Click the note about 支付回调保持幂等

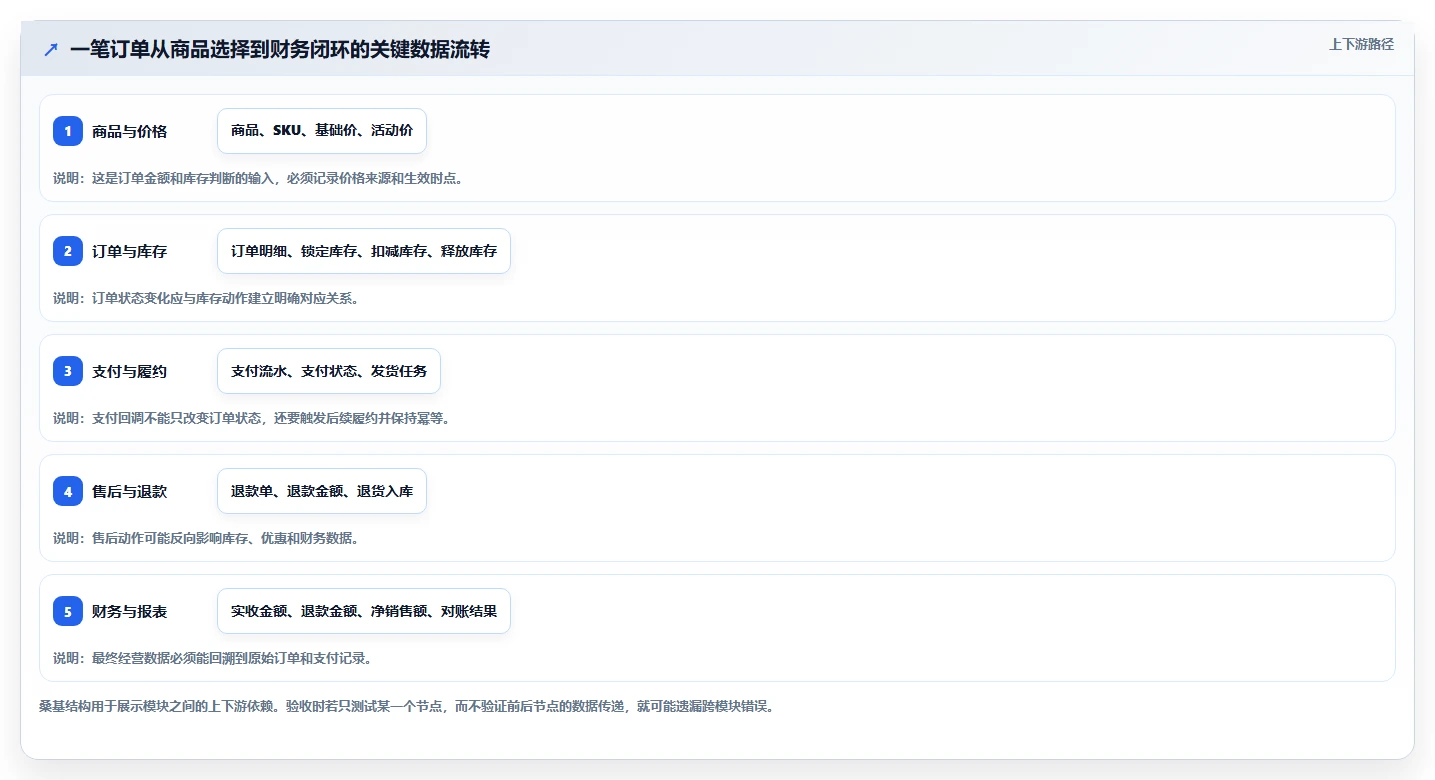pyautogui.click(x=251, y=418)
